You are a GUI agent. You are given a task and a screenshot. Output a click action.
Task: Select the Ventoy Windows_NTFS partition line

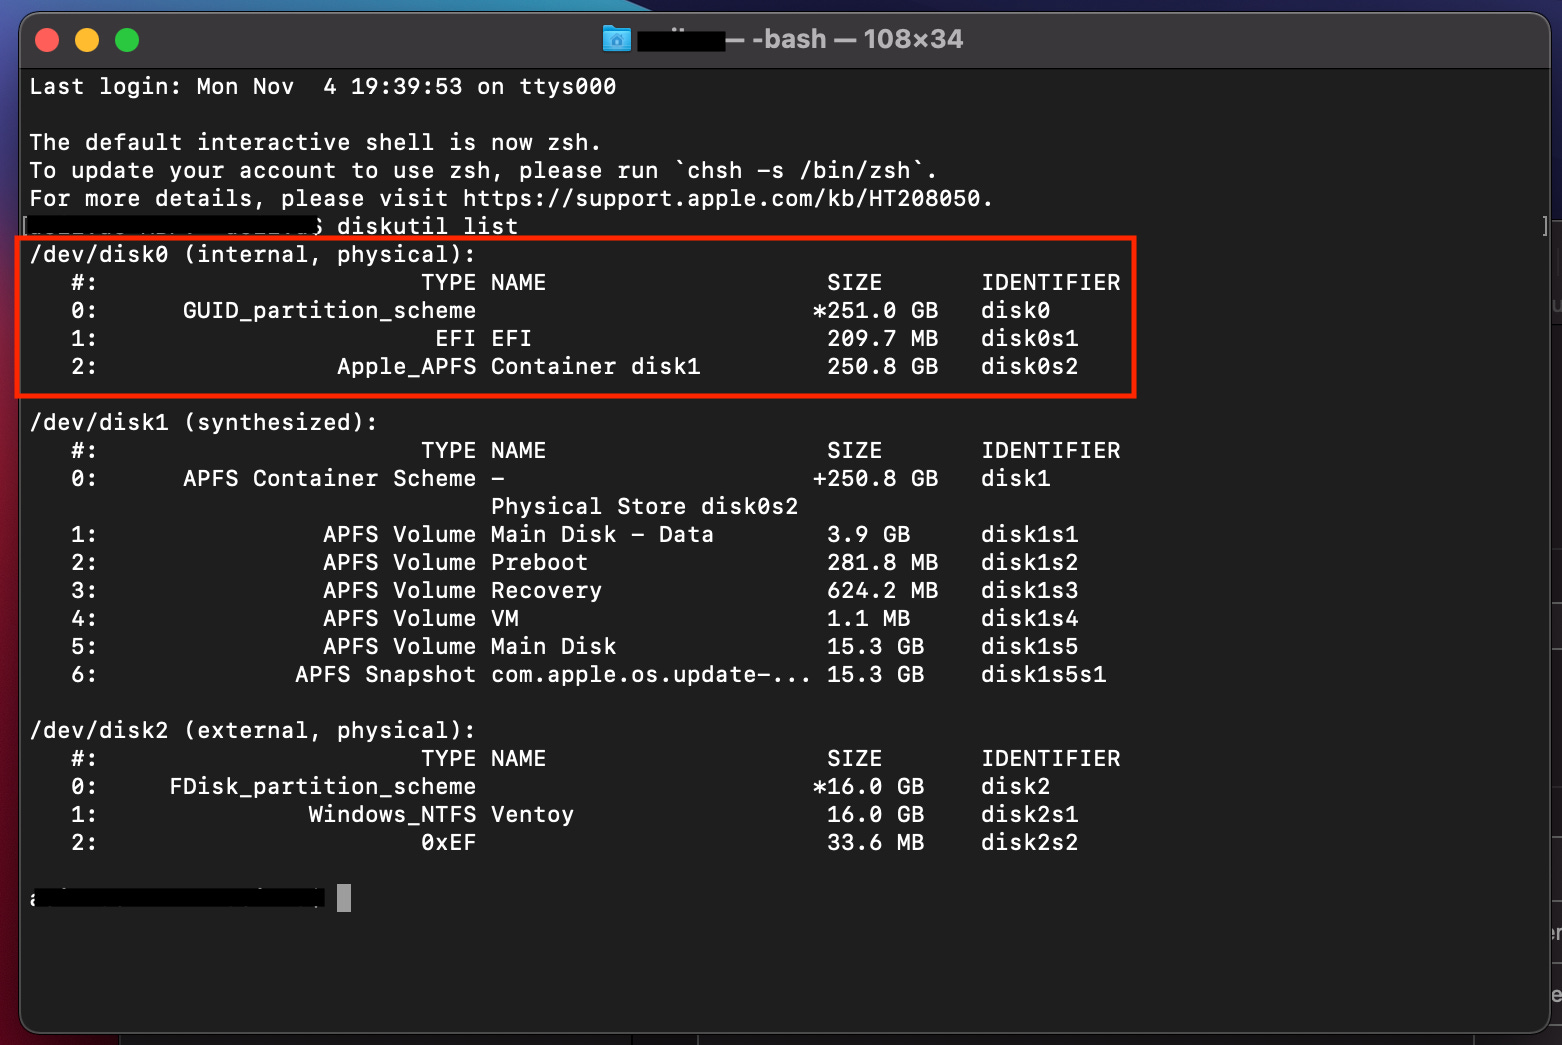tap(440, 814)
